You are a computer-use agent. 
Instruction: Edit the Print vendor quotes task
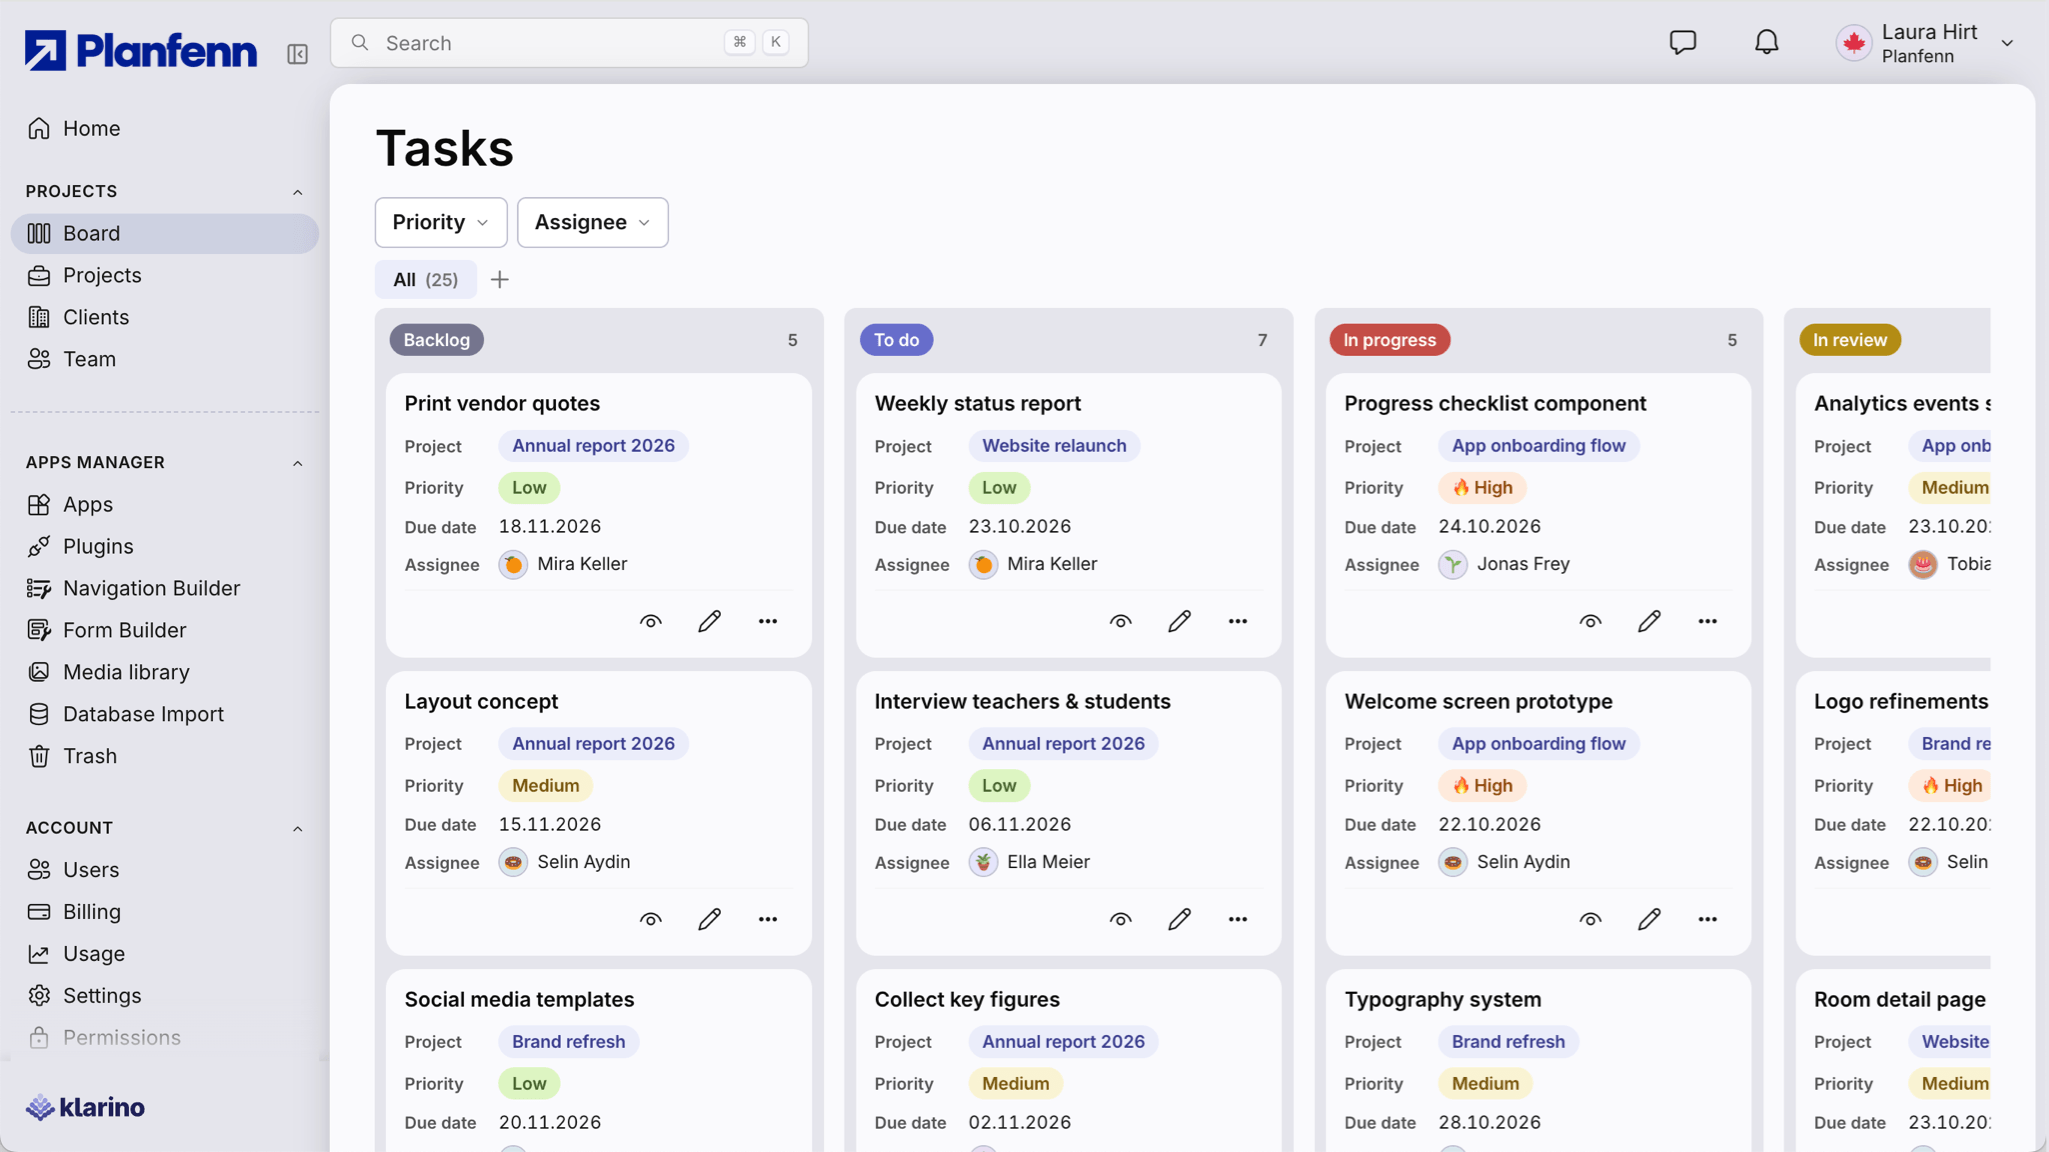709,621
